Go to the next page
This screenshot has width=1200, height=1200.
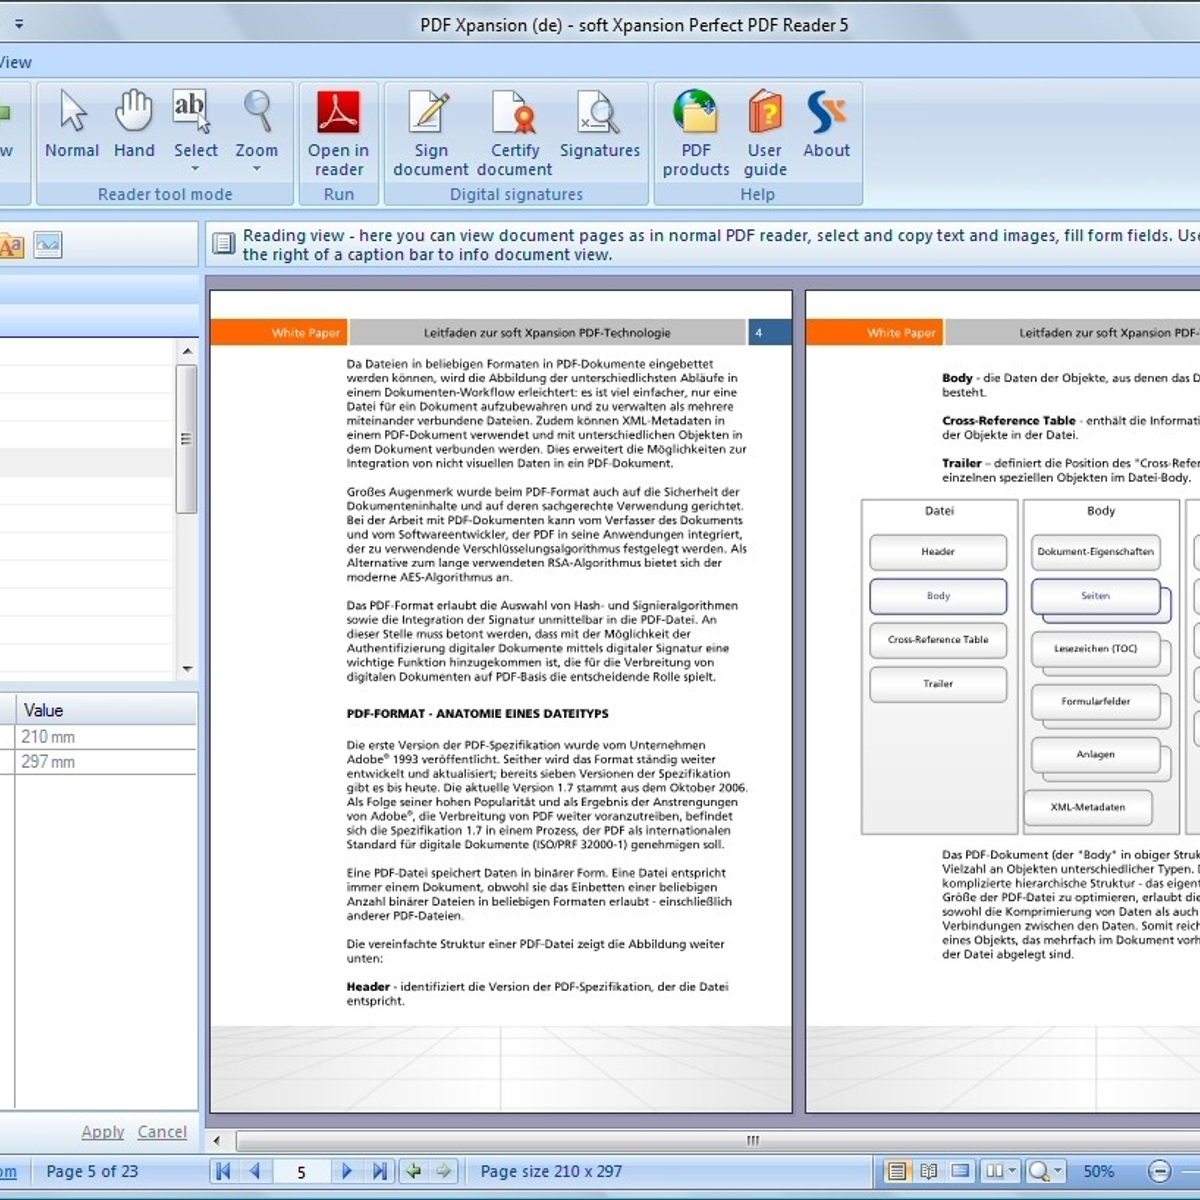pos(347,1171)
